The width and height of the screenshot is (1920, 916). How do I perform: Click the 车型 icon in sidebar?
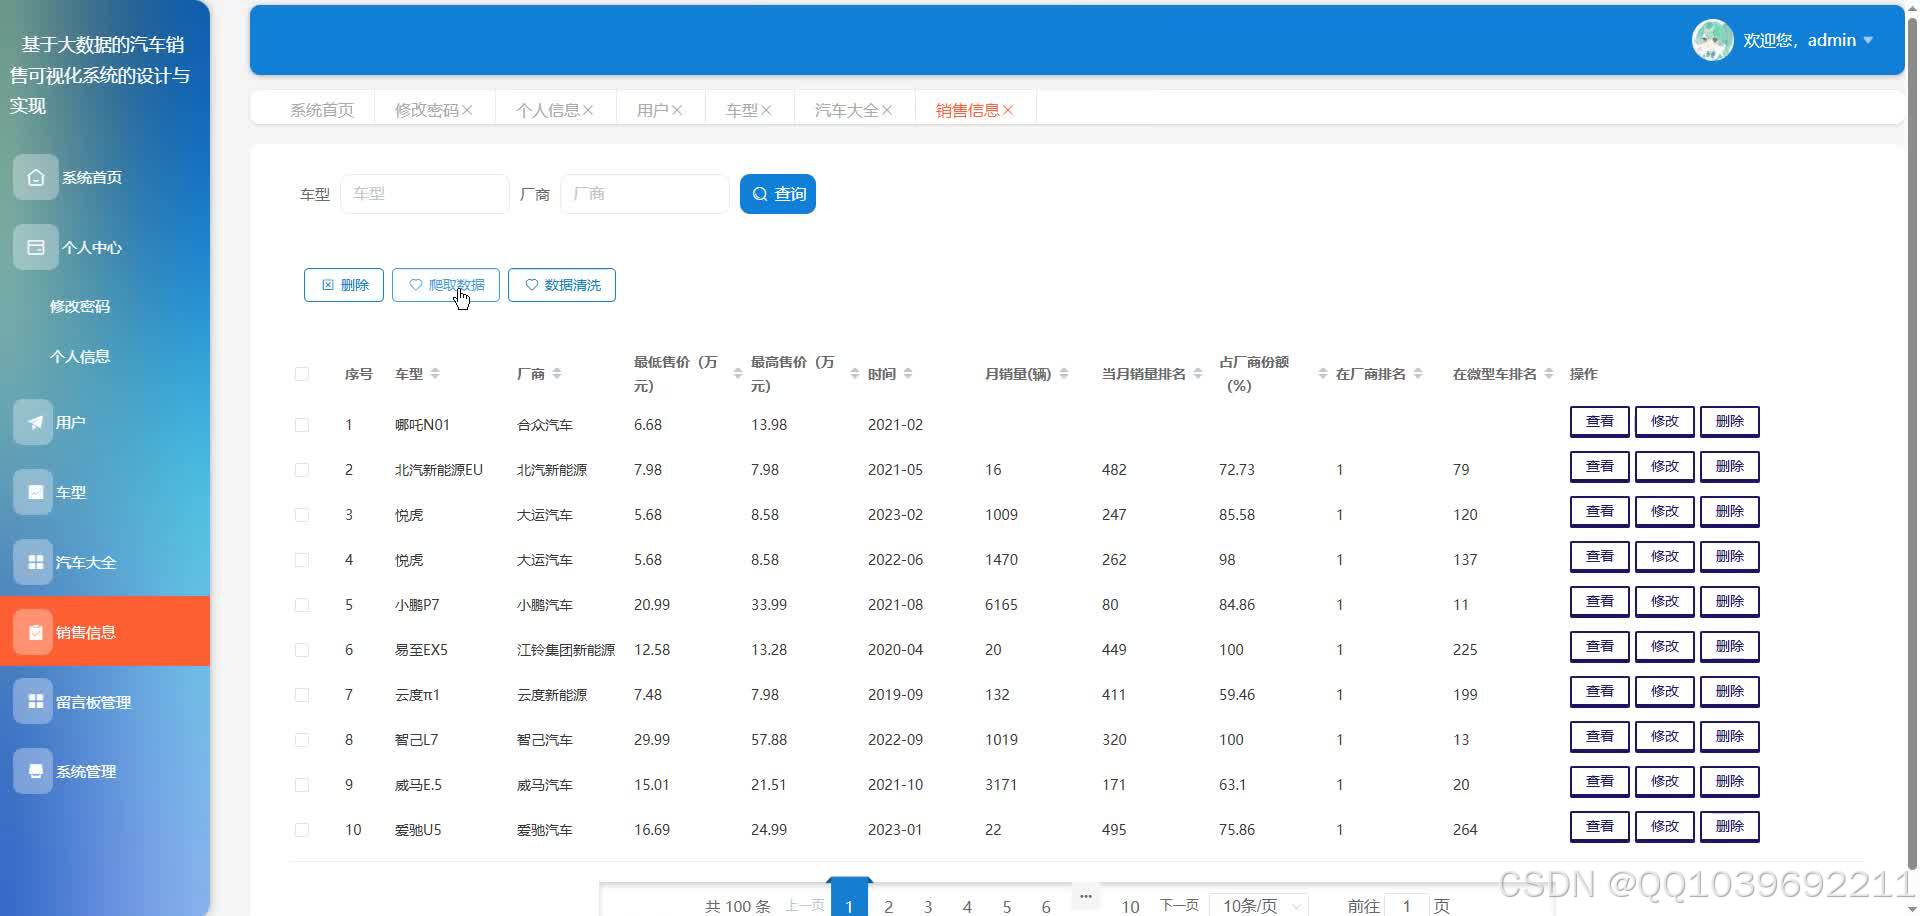coord(33,492)
